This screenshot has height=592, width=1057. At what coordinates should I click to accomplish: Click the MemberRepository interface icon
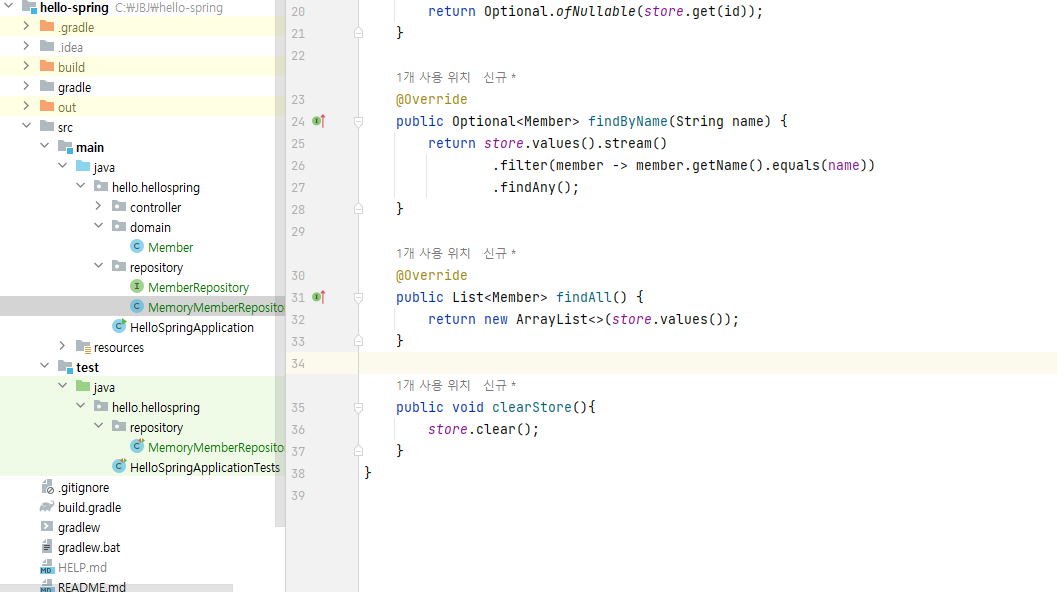tap(137, 287)
